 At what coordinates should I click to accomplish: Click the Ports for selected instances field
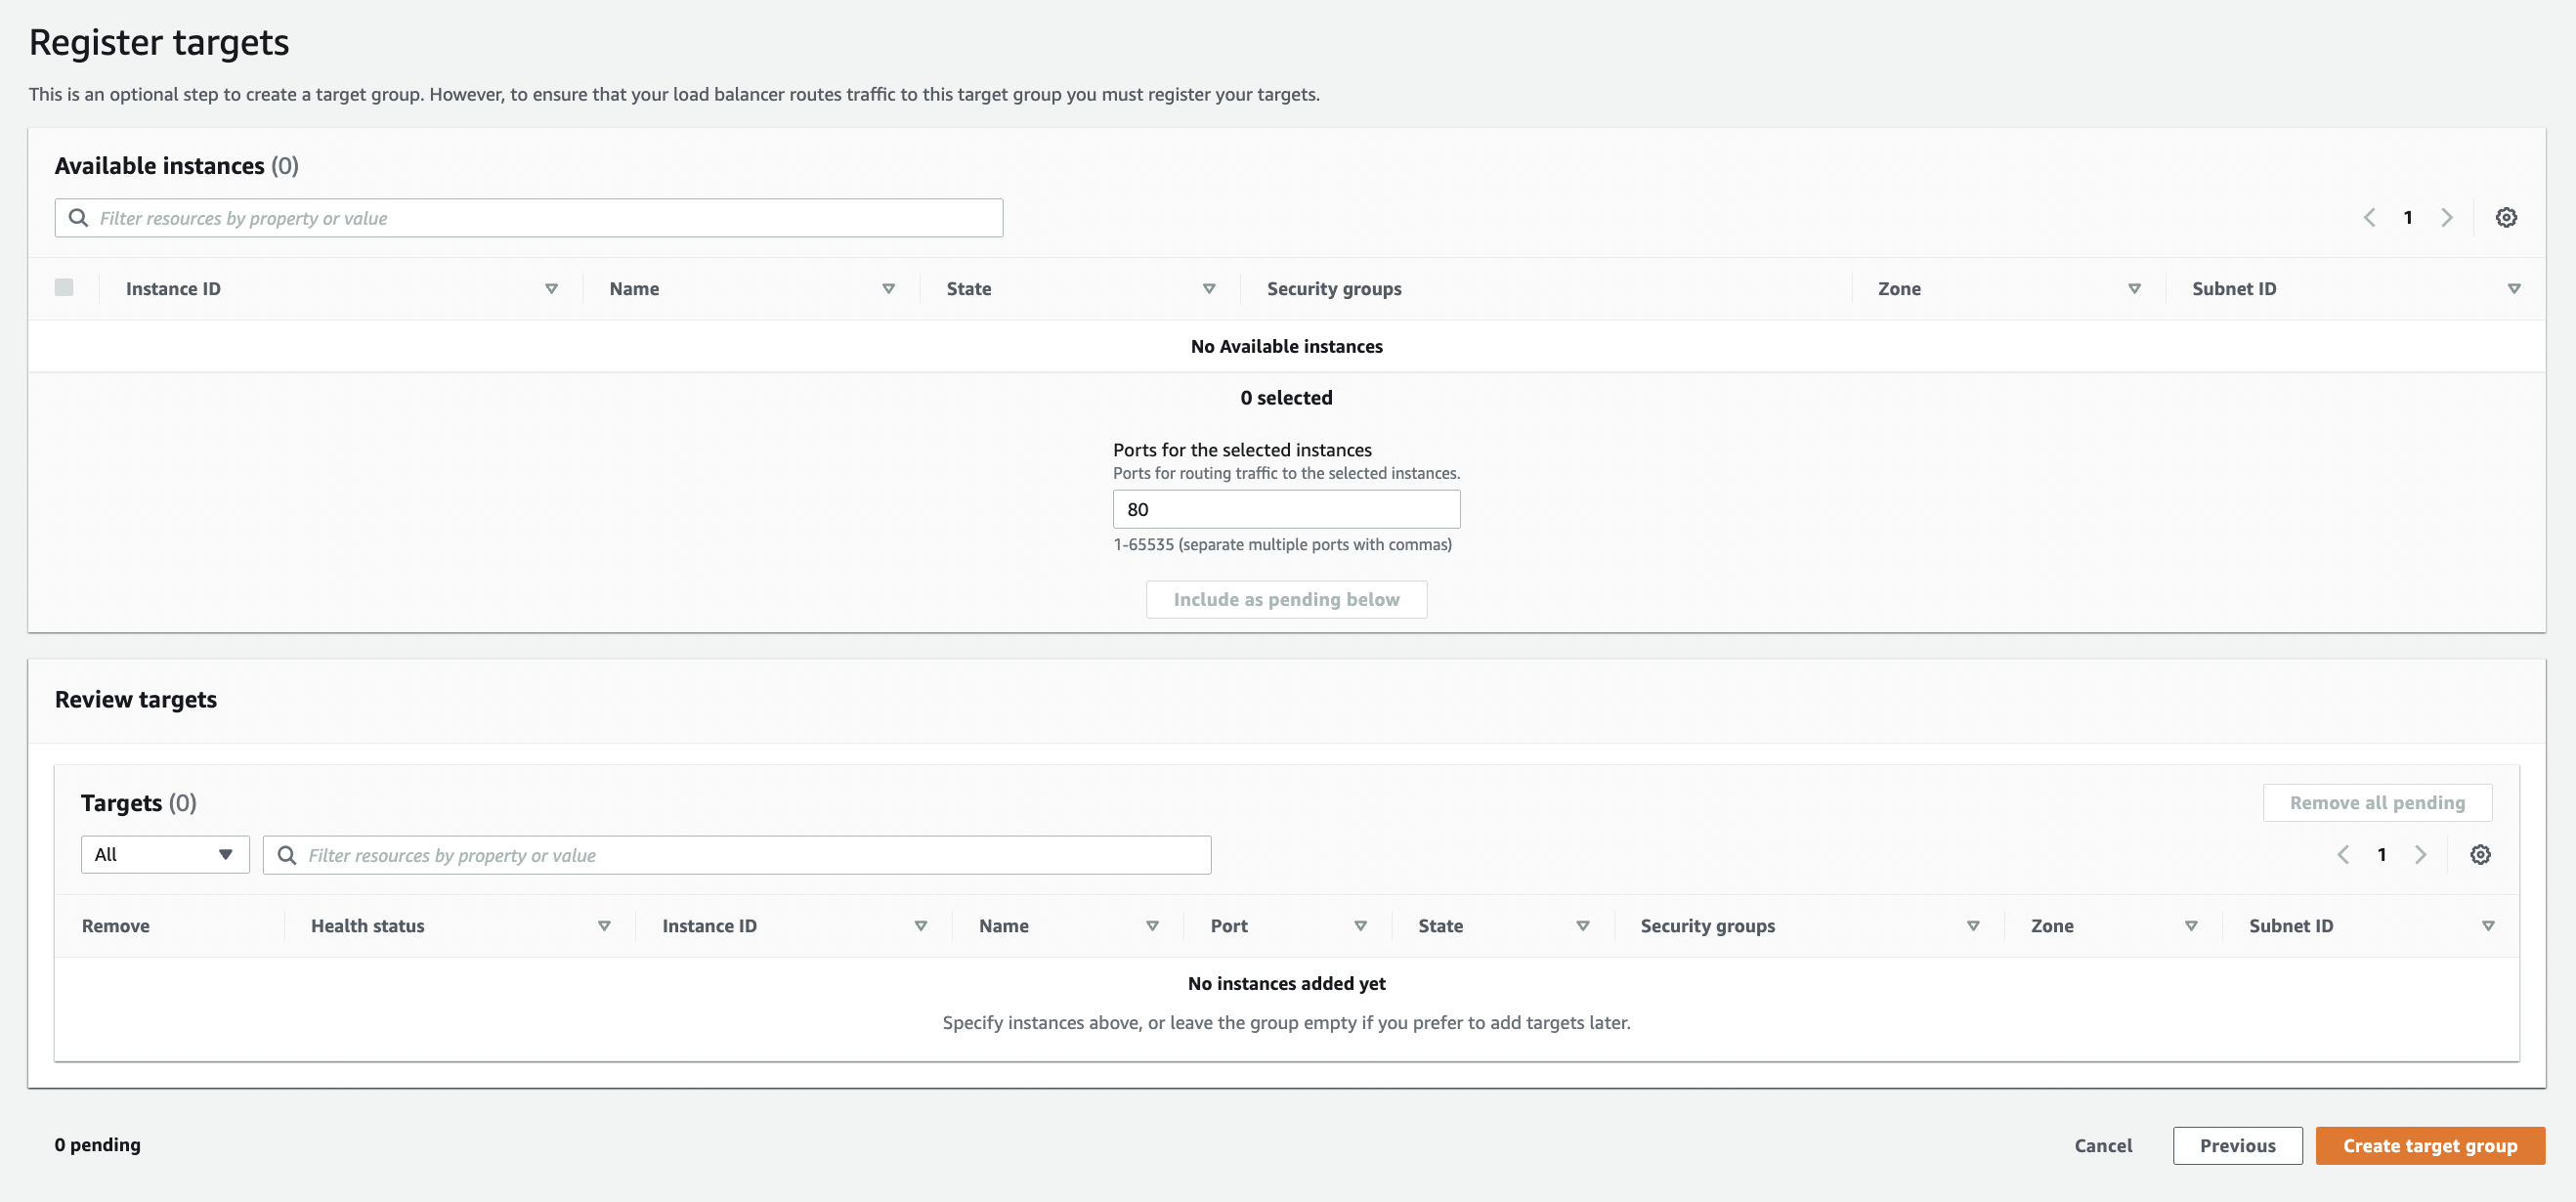pos(1285,509)
